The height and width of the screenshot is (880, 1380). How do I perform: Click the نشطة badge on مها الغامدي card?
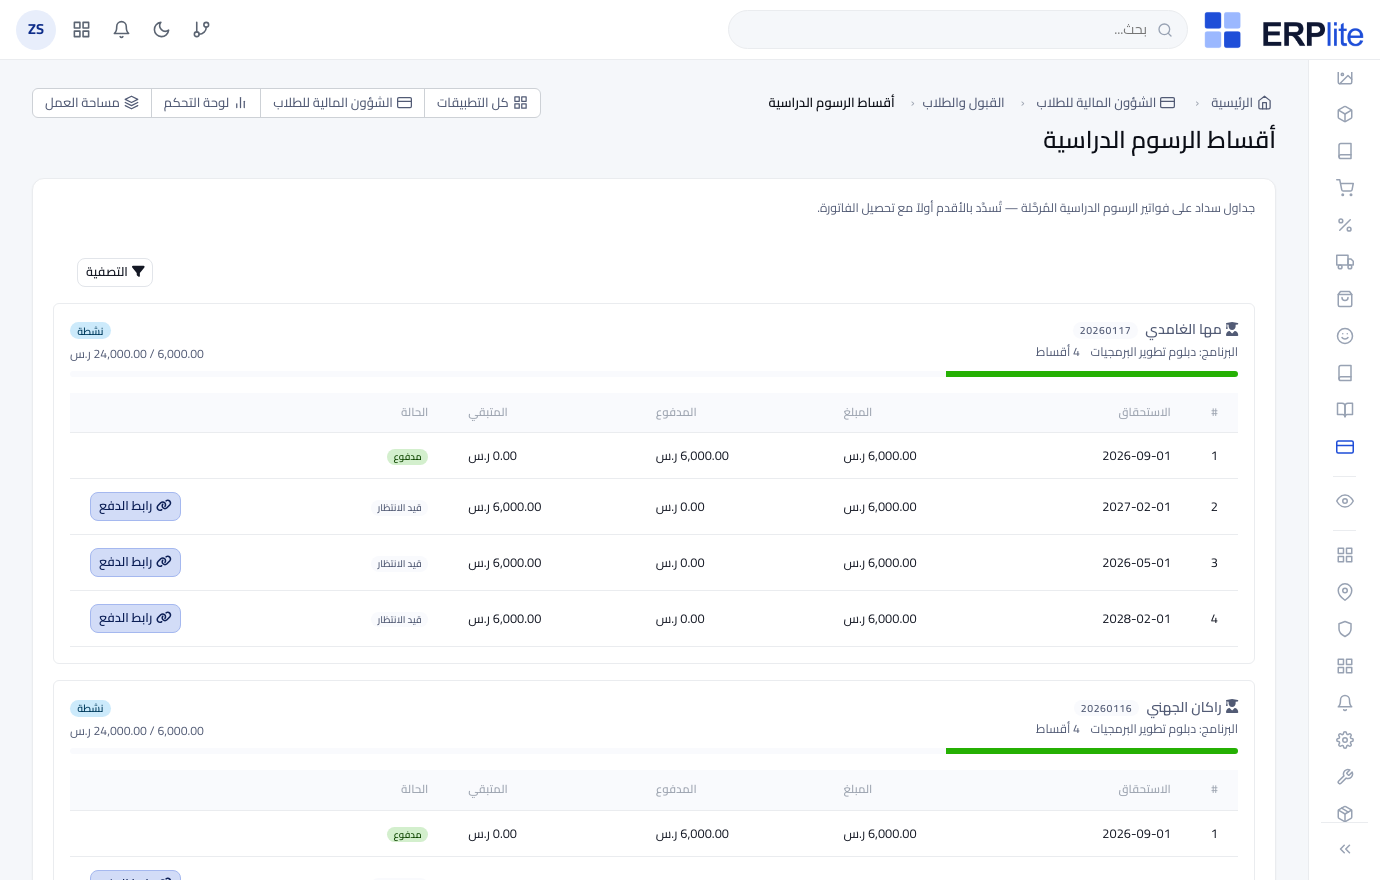[x=90, y=331]
